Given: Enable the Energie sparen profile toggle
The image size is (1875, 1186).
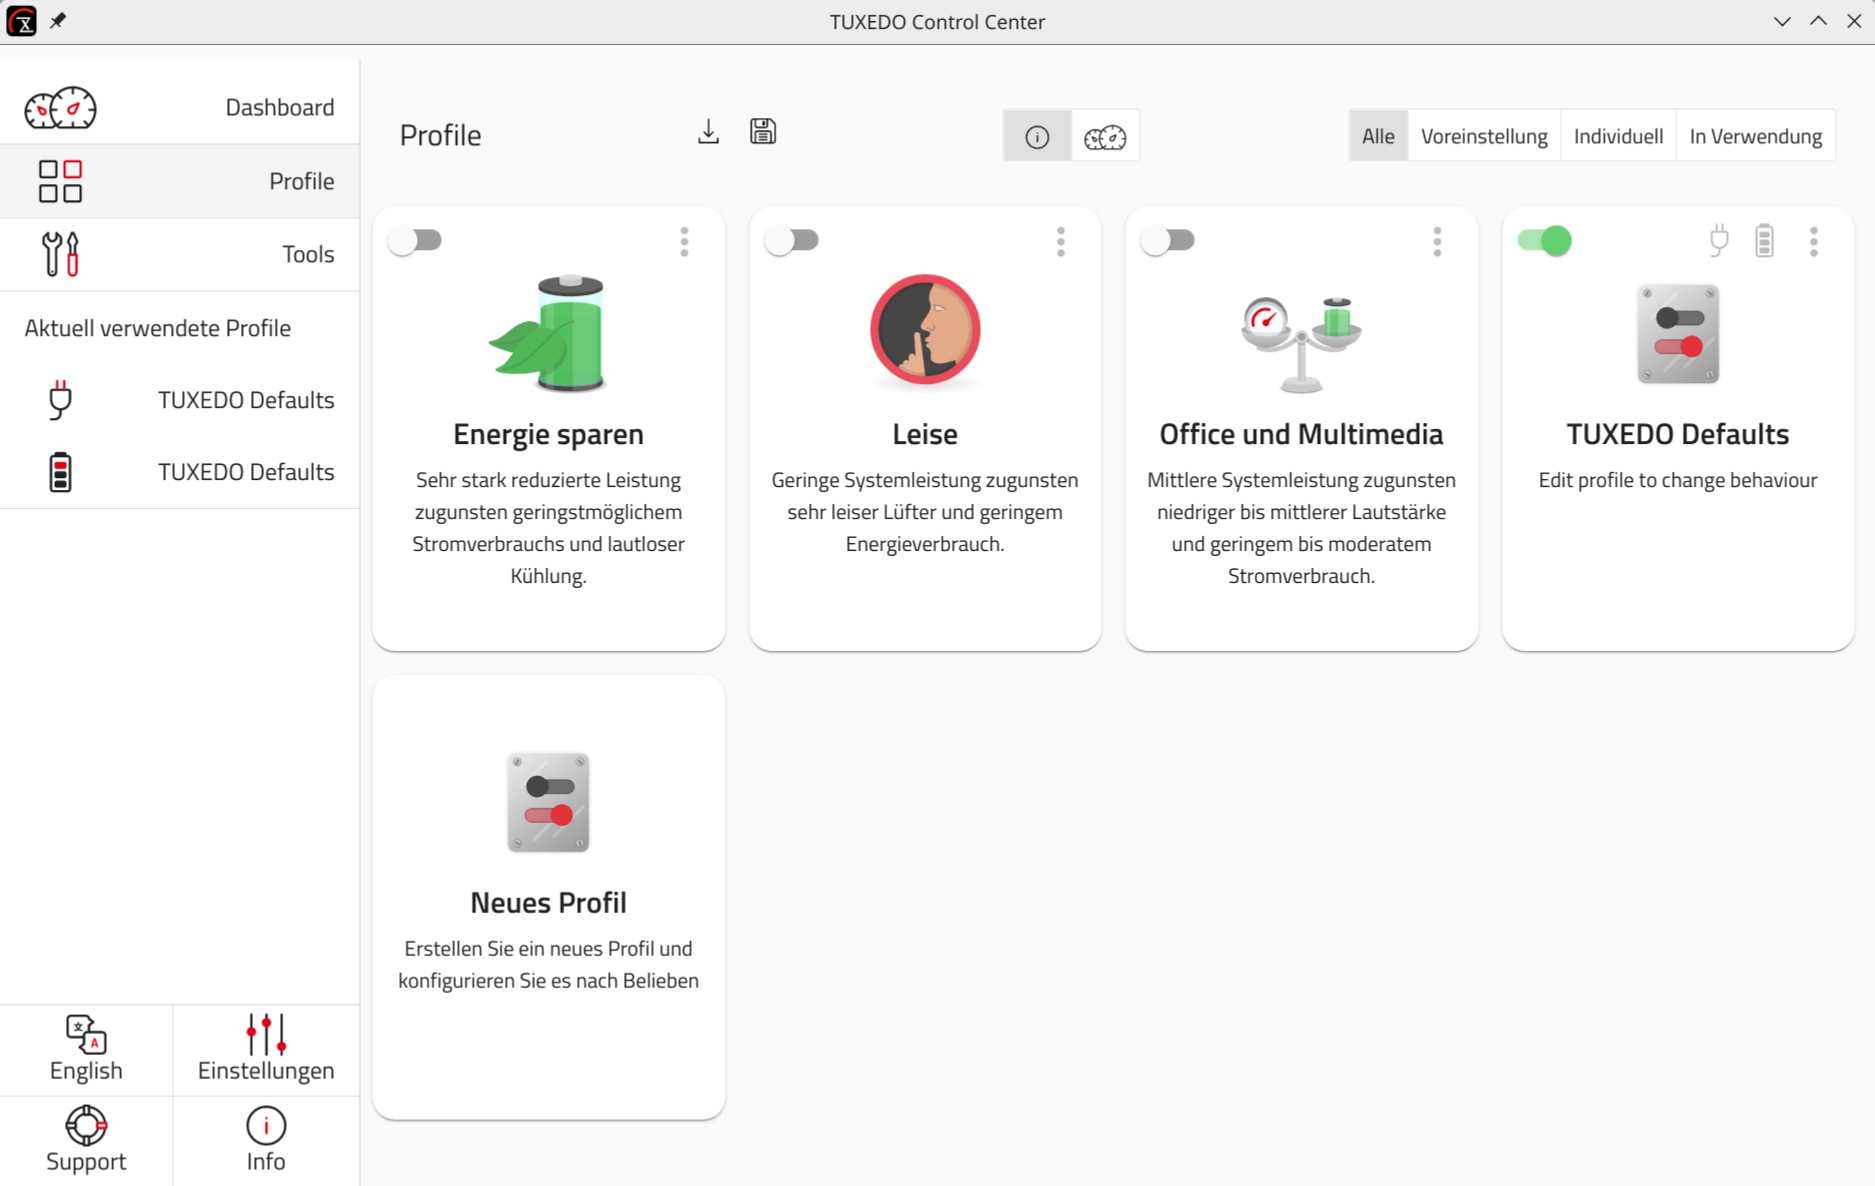Looking at the screenshot, I should point(415,241).
